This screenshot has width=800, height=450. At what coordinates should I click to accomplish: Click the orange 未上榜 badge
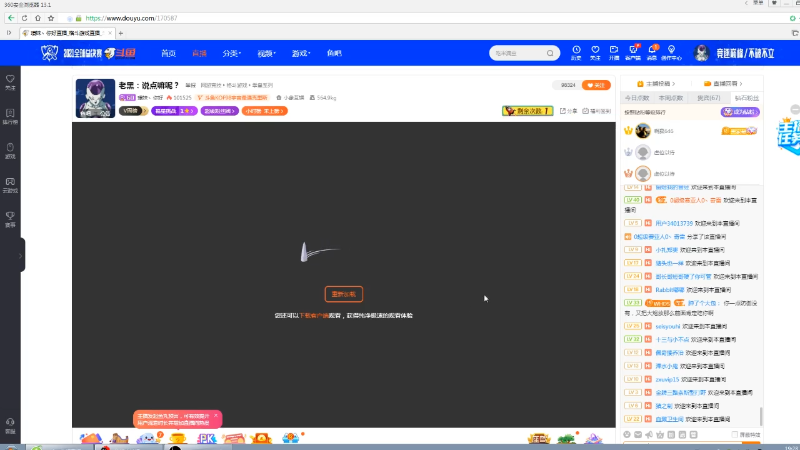coord(264,111)
